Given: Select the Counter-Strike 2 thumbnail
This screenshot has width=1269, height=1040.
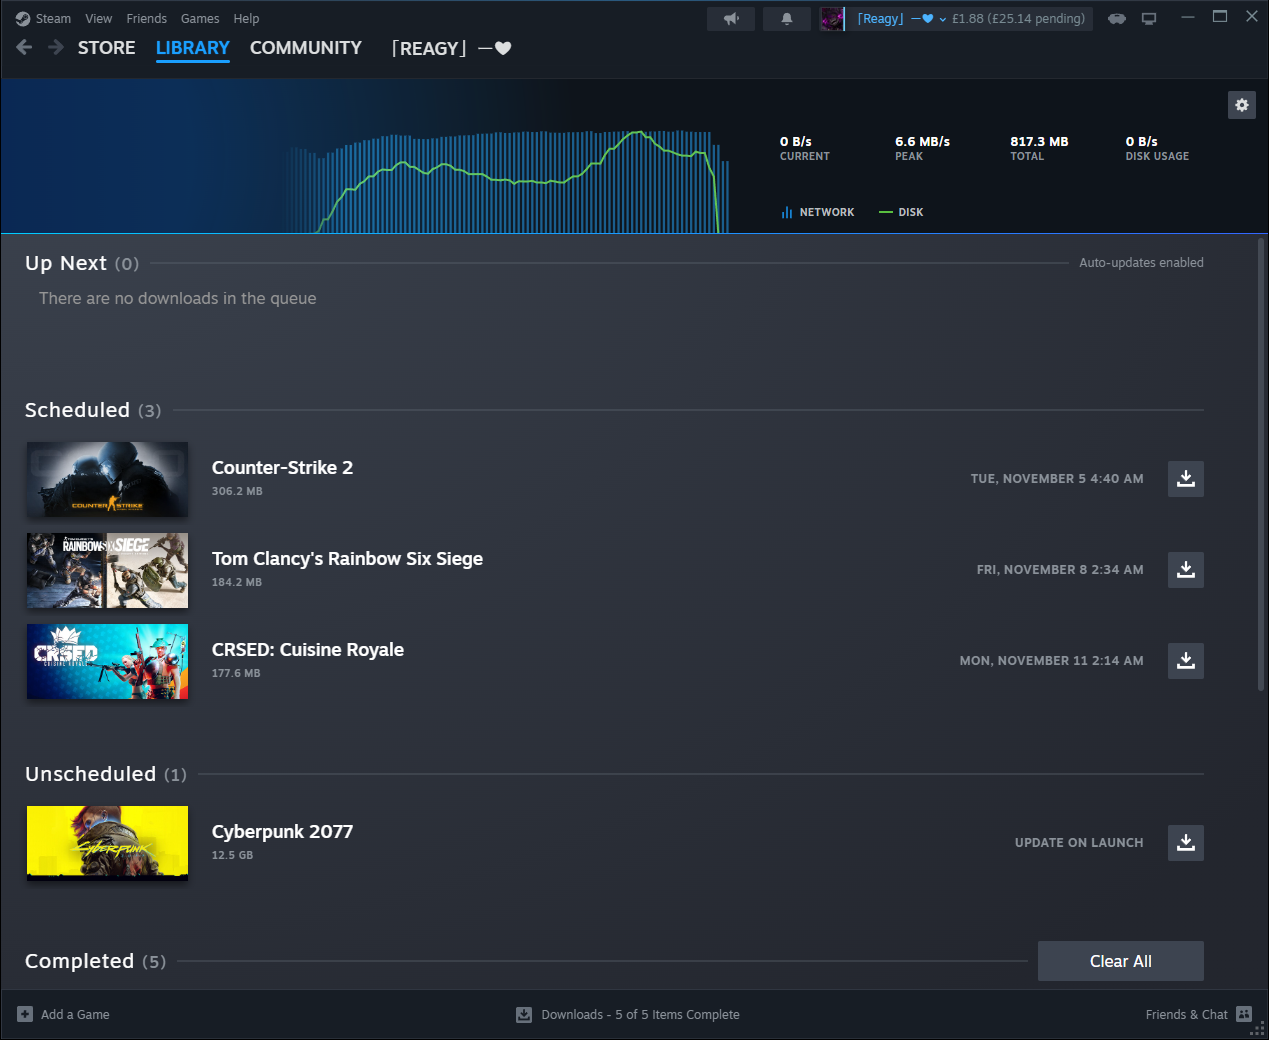Looking at the screenshot, I should pos(107,480).
